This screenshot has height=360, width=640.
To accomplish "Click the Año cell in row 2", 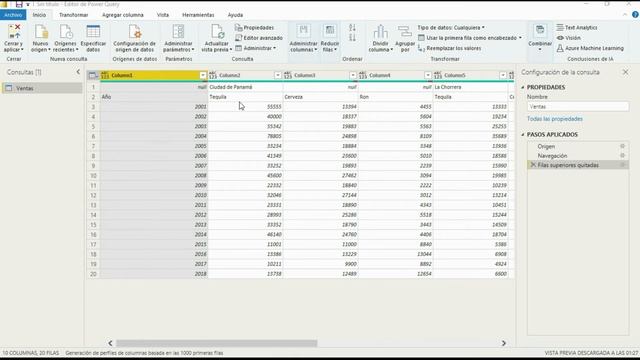I will point(154,97).
